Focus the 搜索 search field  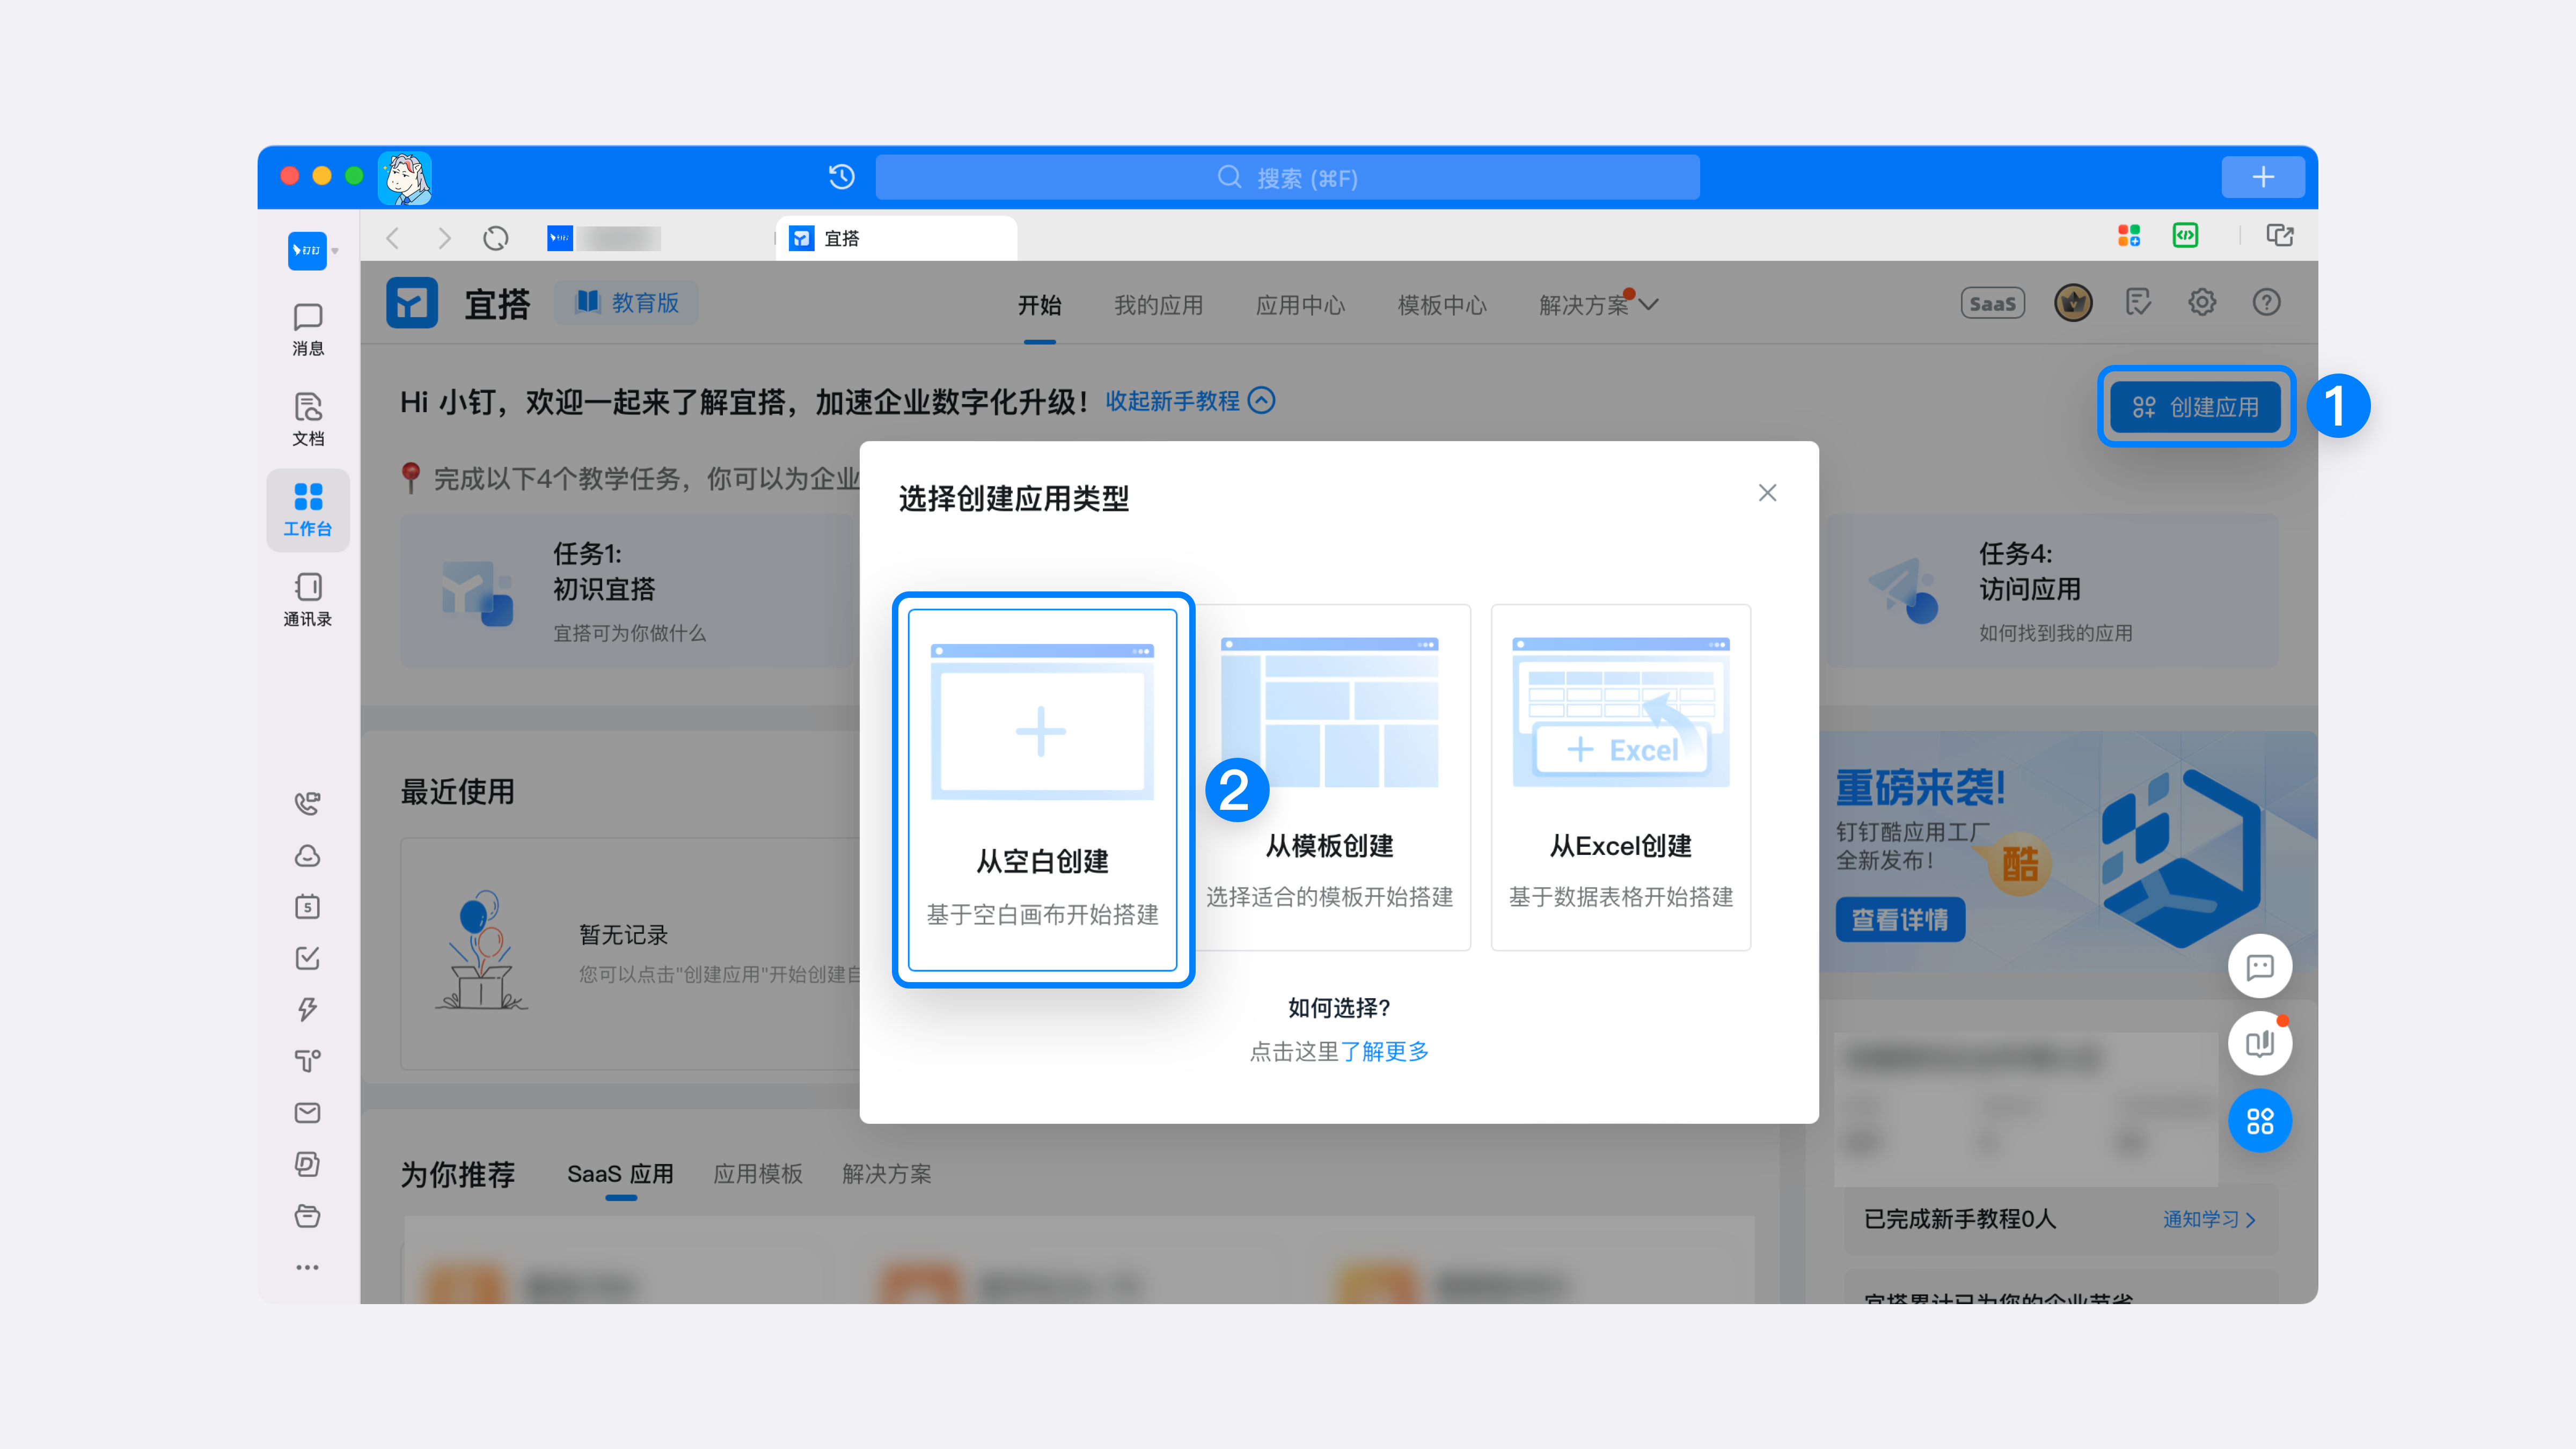pyautogui.click(x=1288, y=177)
